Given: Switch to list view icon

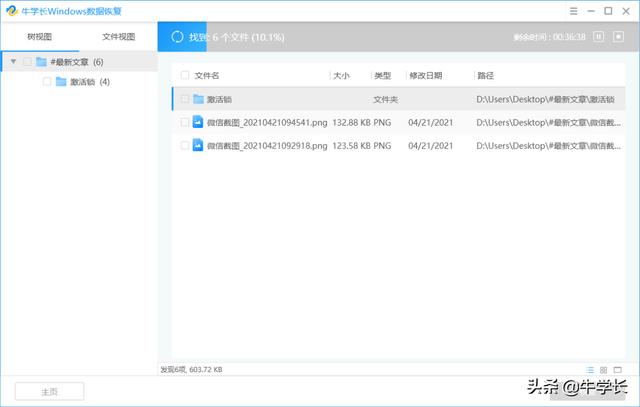Looking at the screenshot, I should [590, 370].
